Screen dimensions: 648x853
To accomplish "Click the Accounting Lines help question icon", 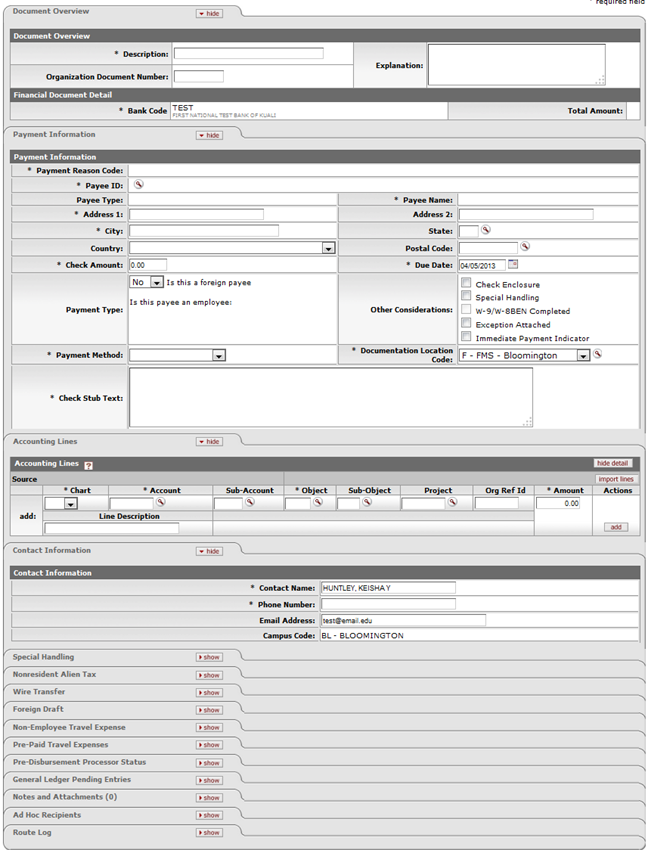I will [x=89, y=465].
